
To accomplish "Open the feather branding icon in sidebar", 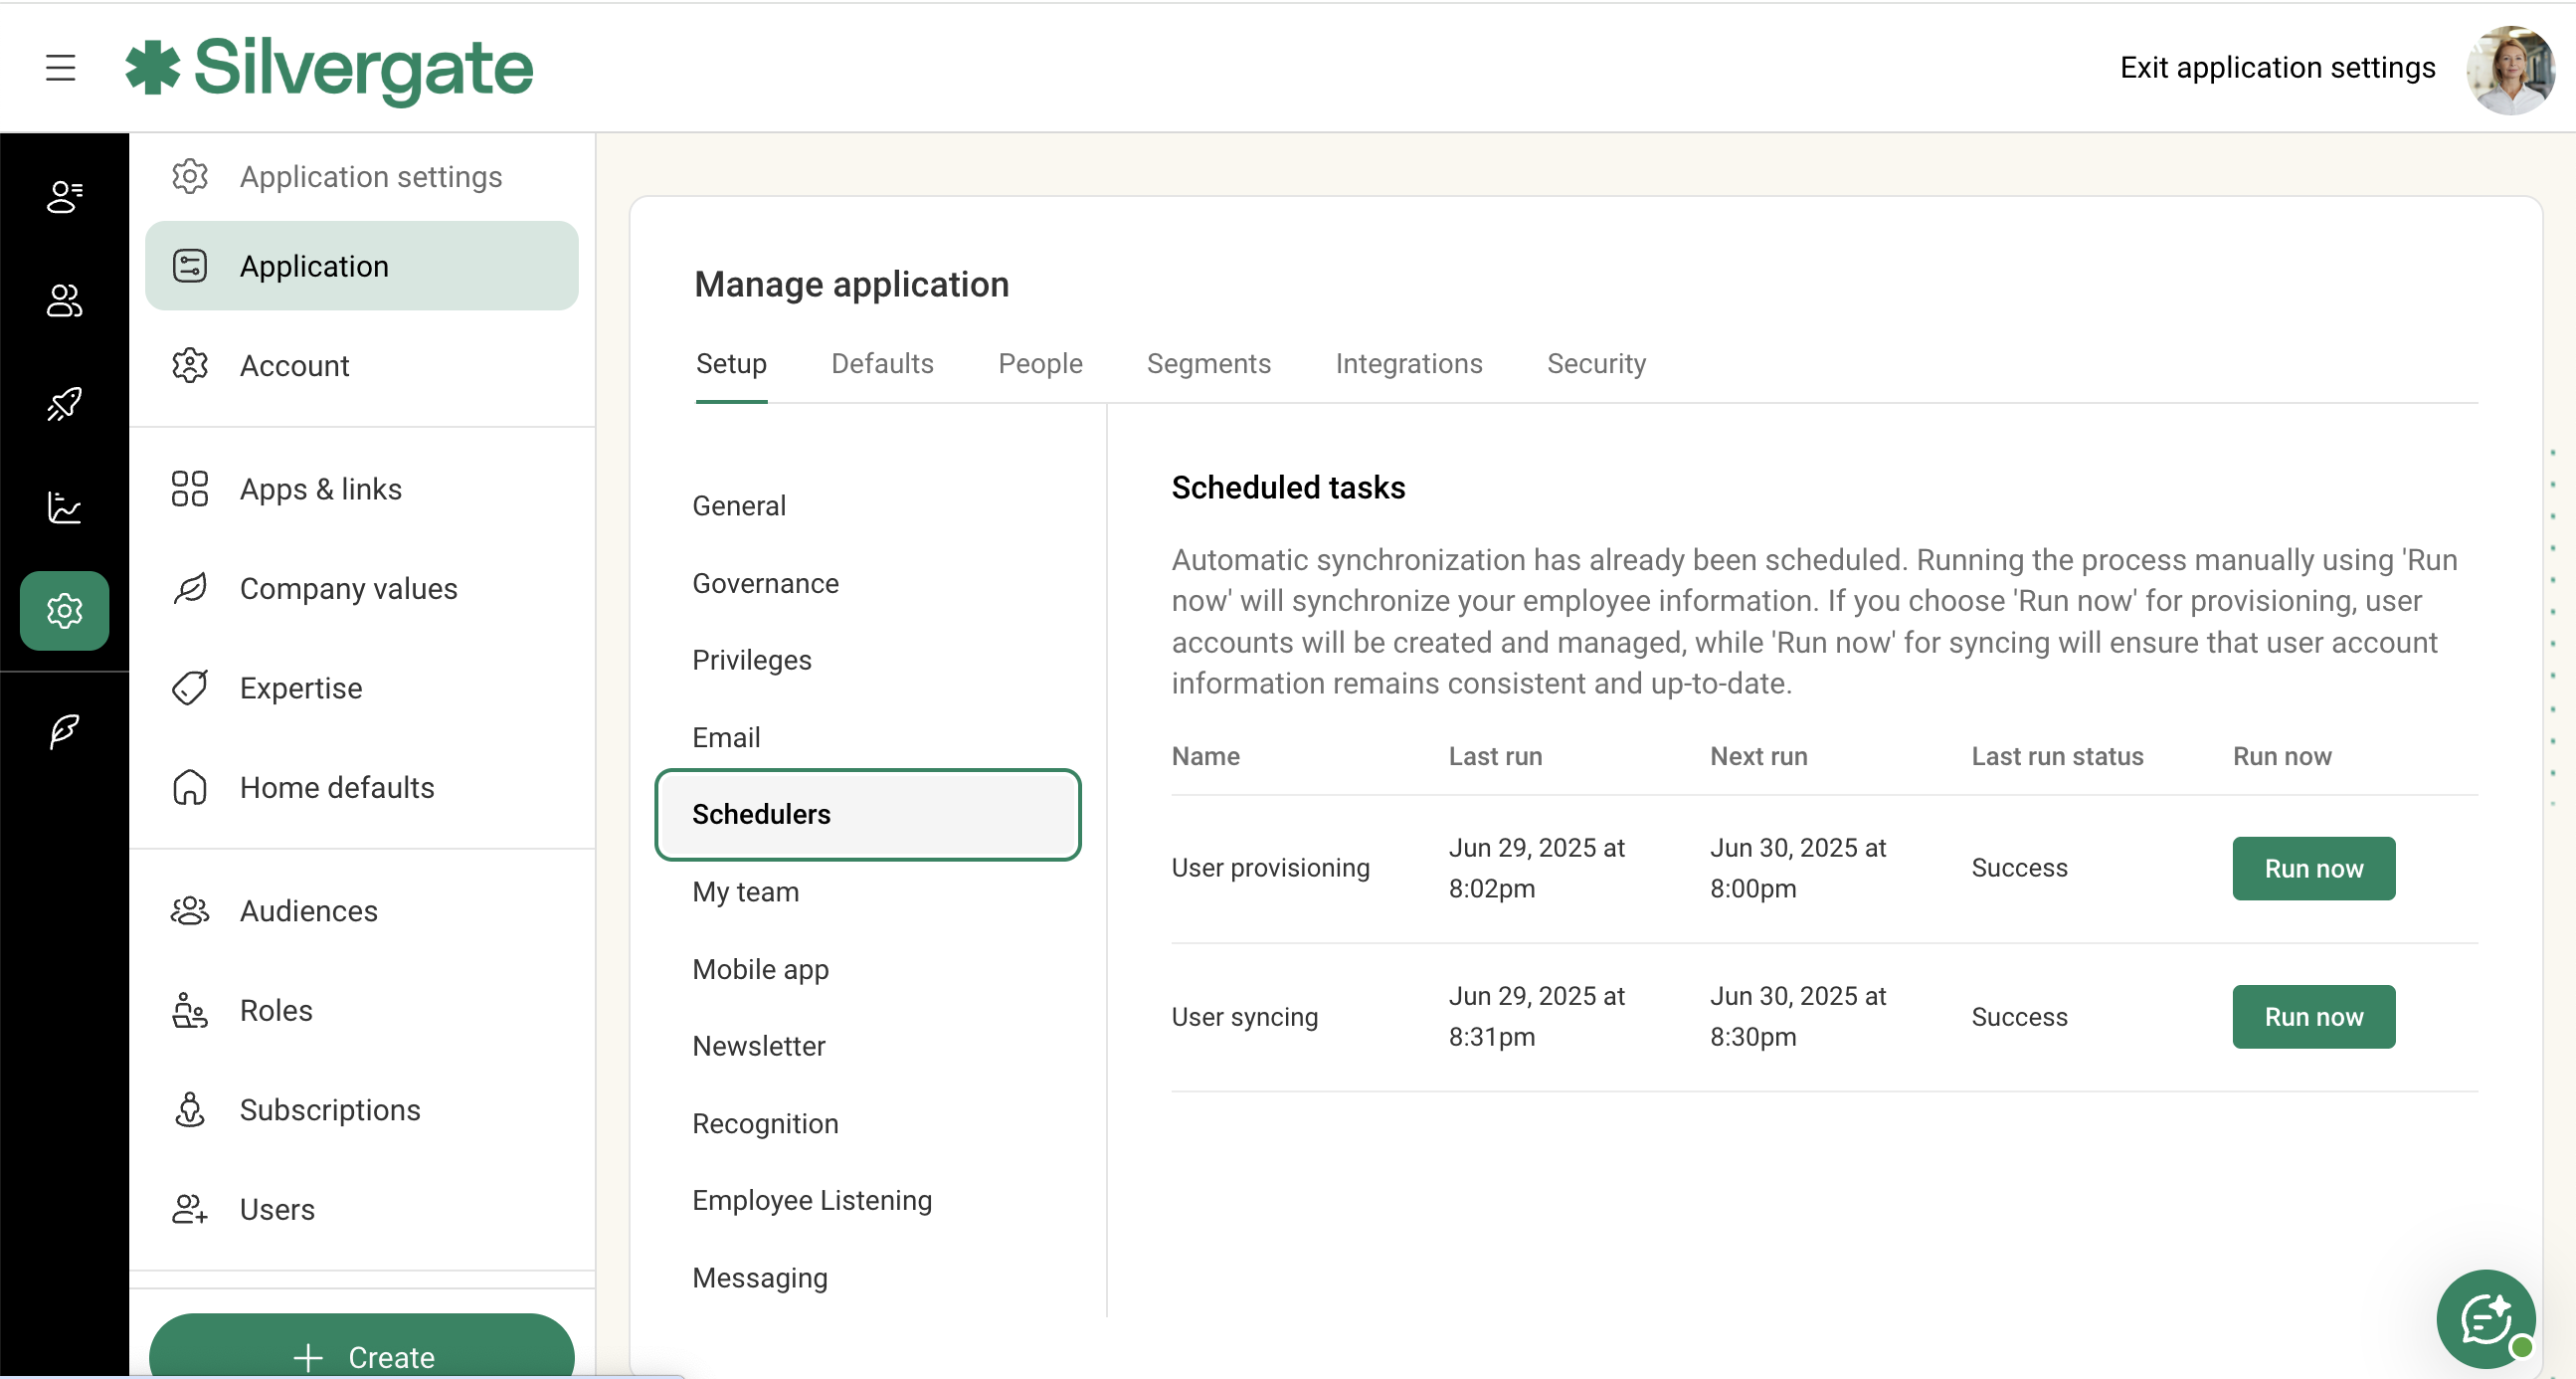I will (63, 731).
